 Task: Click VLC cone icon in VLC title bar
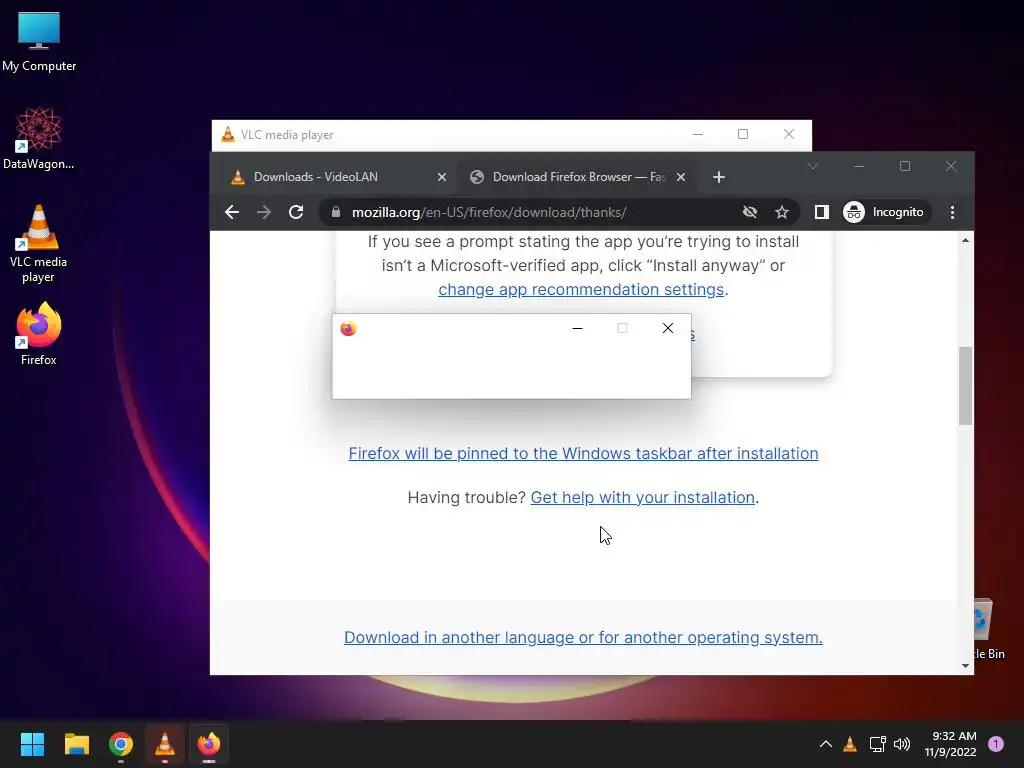point(227,135)
